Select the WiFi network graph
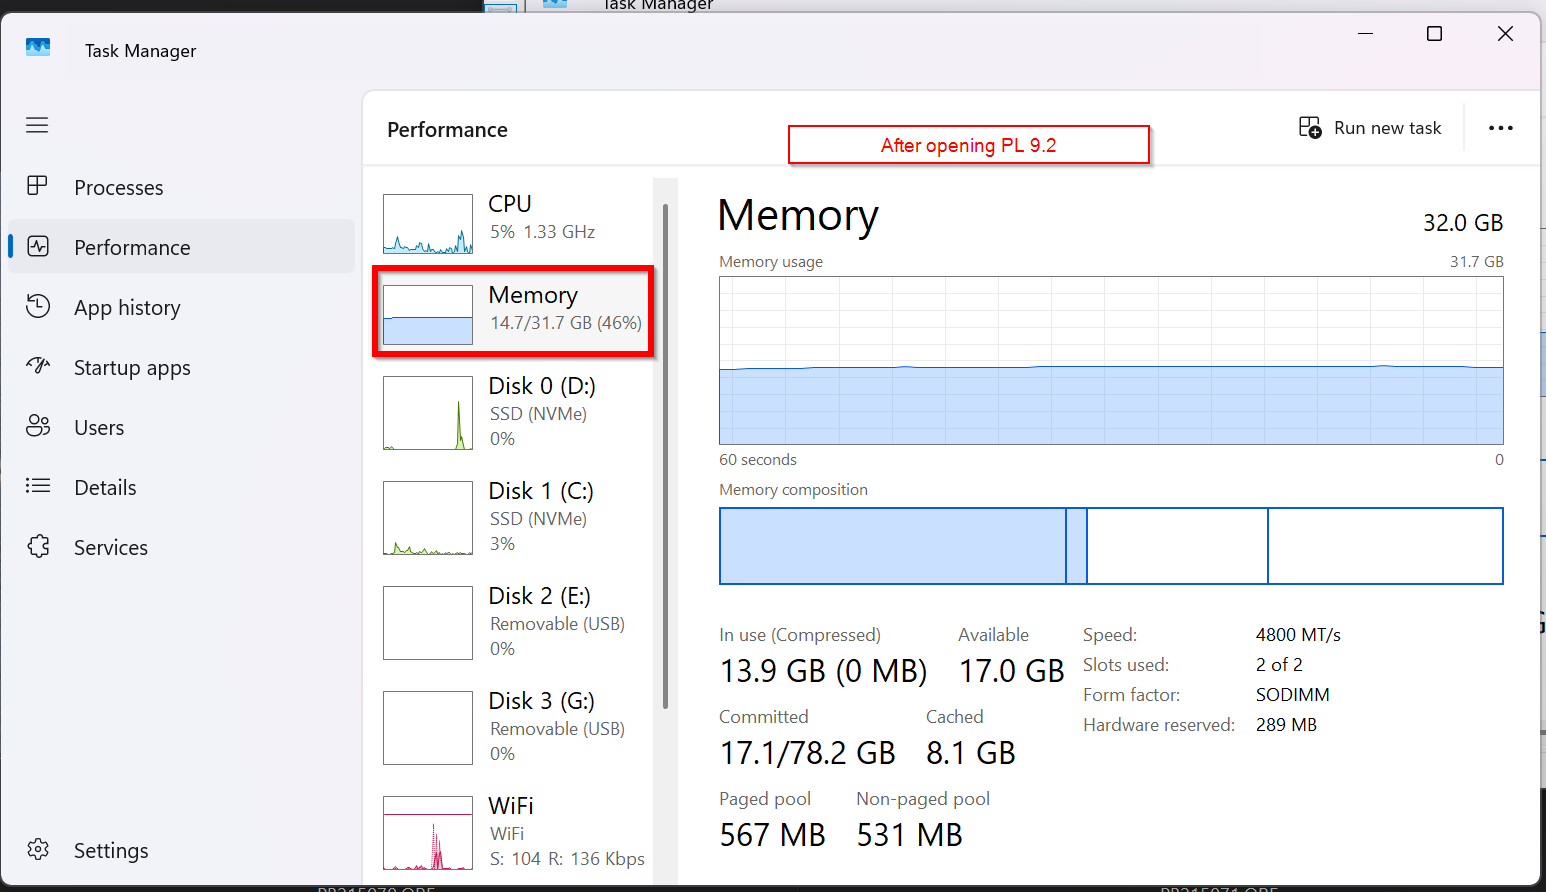The width and height of the screenshot is (1546, 892). pos(513,832)
